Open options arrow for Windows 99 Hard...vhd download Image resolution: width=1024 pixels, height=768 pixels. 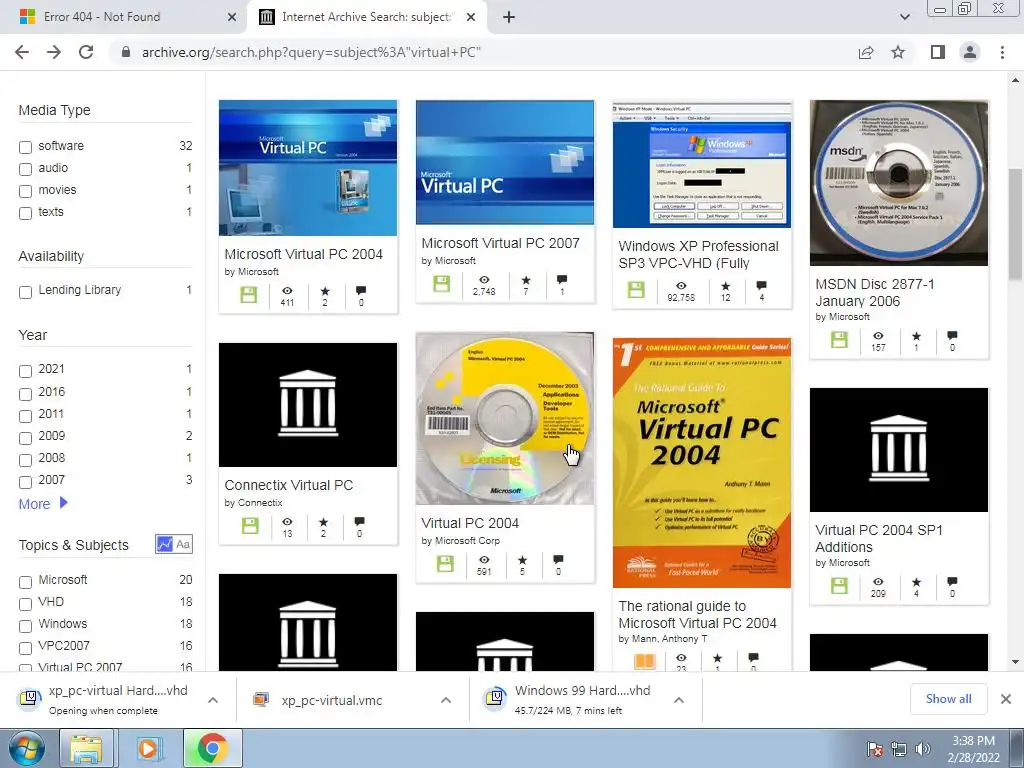point(679,700)
